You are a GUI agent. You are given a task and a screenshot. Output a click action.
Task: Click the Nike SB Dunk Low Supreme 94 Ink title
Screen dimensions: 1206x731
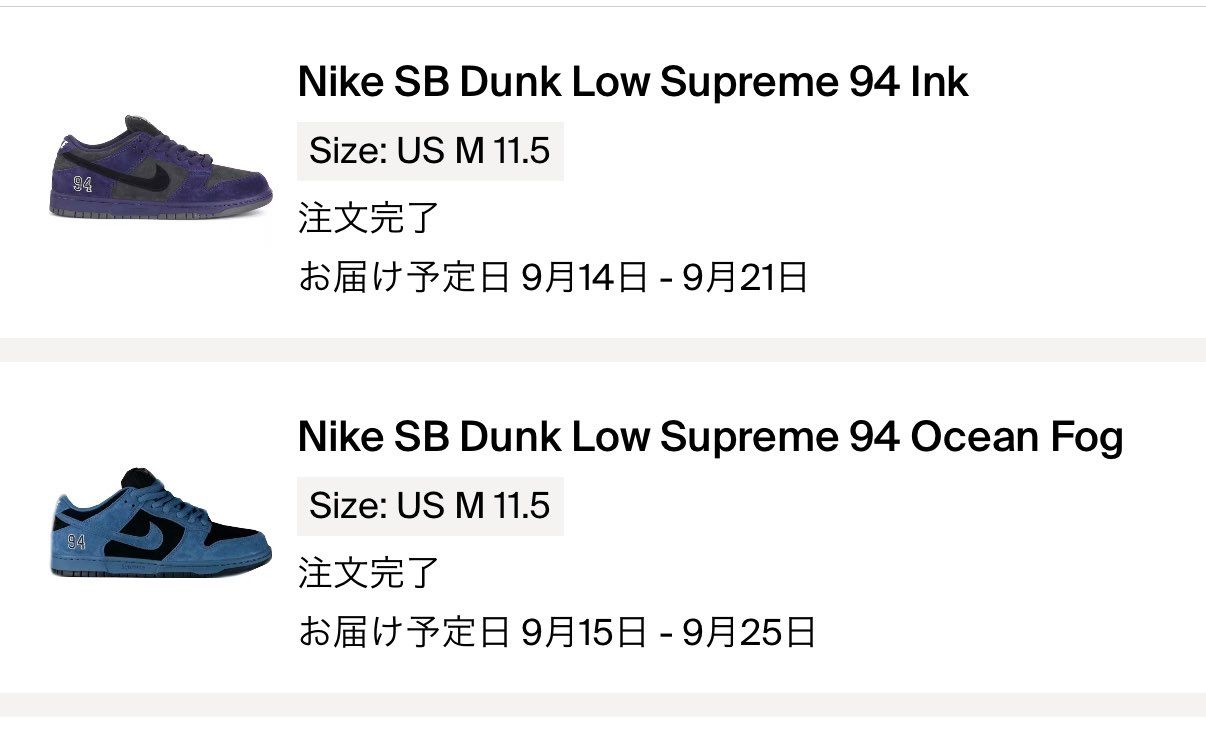tap(632, 82)
